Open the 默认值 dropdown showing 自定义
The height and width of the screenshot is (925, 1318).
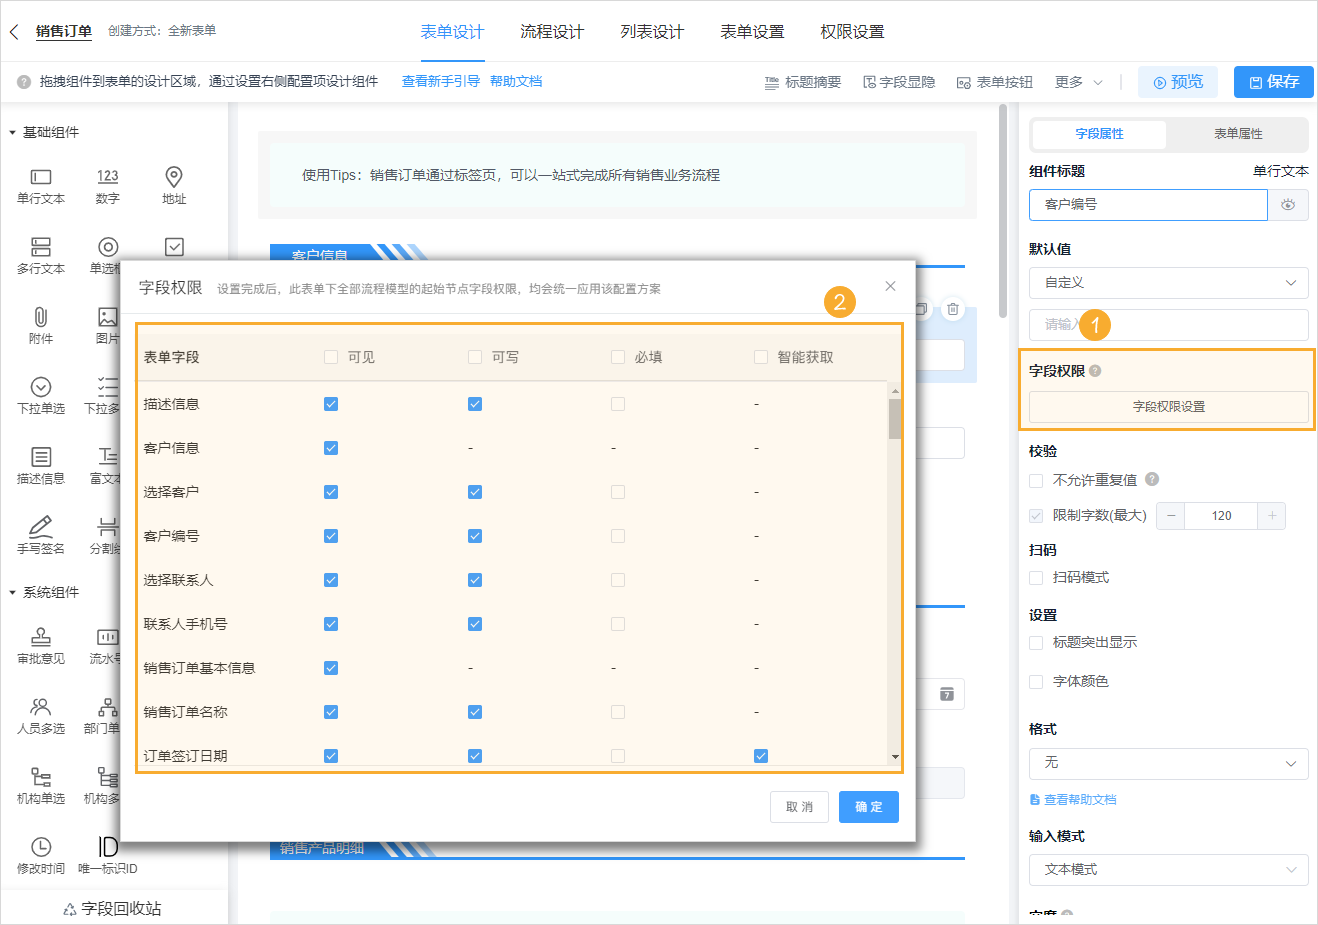pyautogui.click(x=1168, y=283)
